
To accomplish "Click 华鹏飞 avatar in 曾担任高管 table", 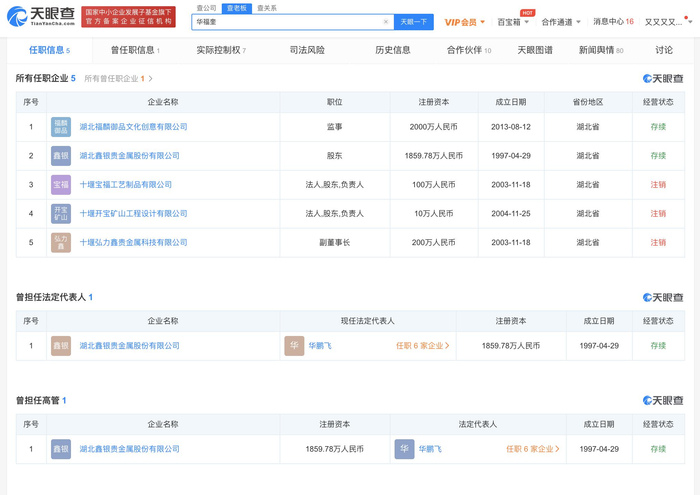I will 404,450.
